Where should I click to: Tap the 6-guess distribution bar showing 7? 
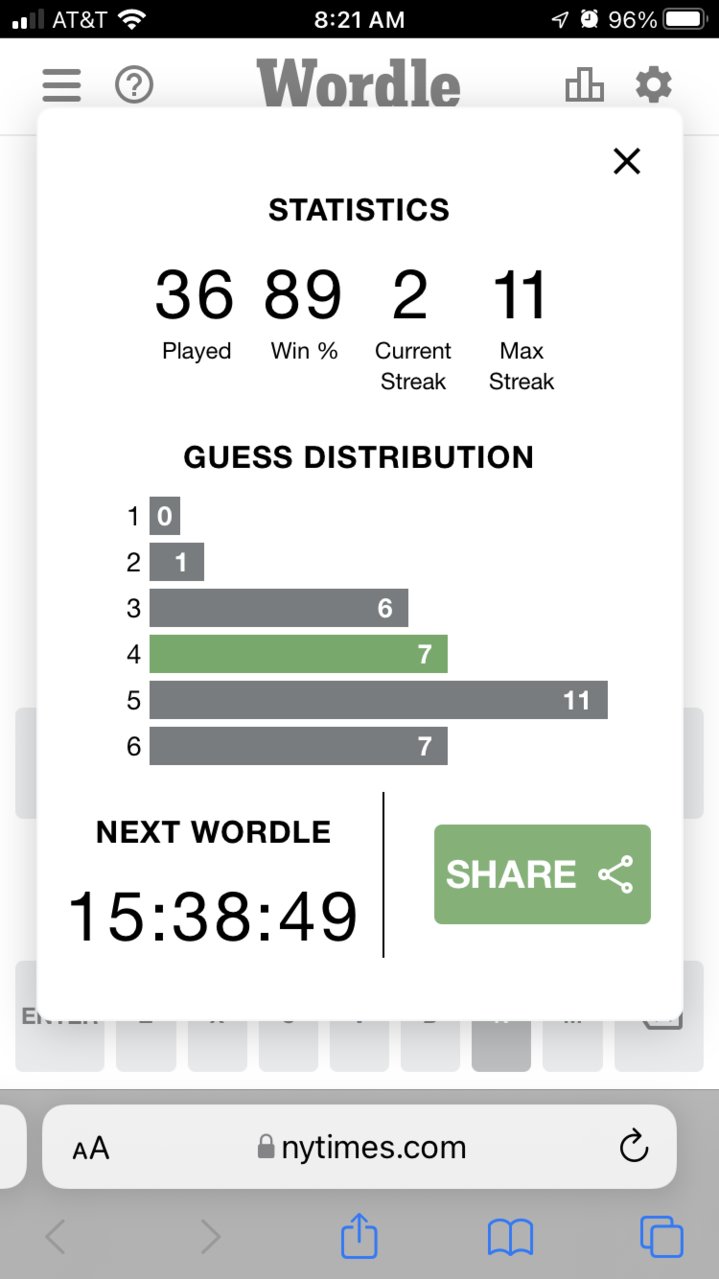click(298, 746)
